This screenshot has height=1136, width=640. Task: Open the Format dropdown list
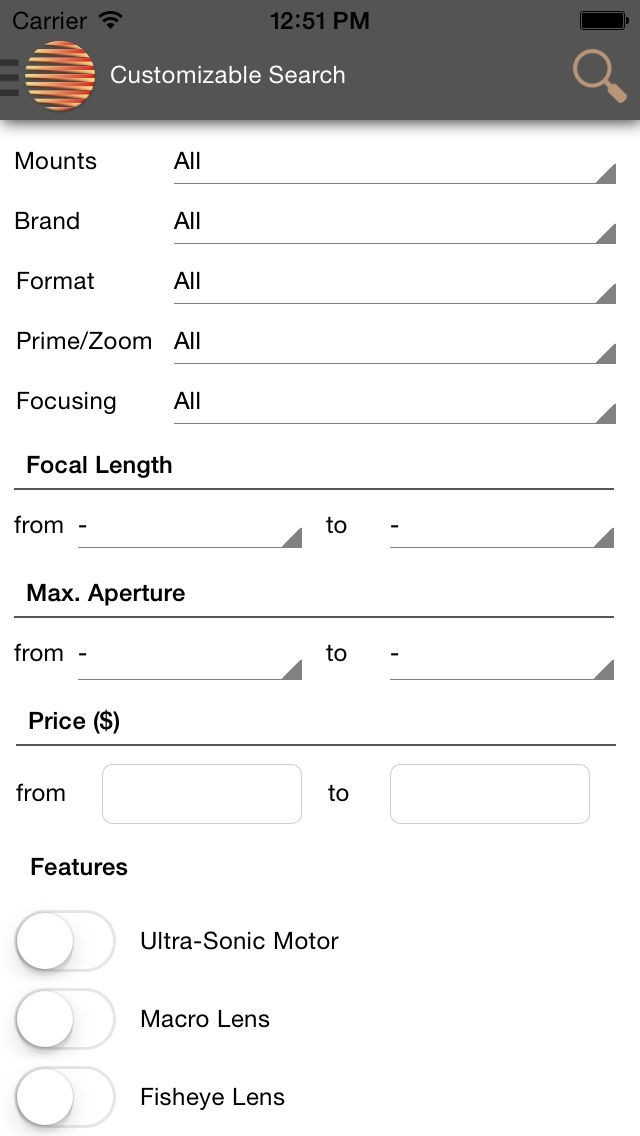(x=394, y=282)
